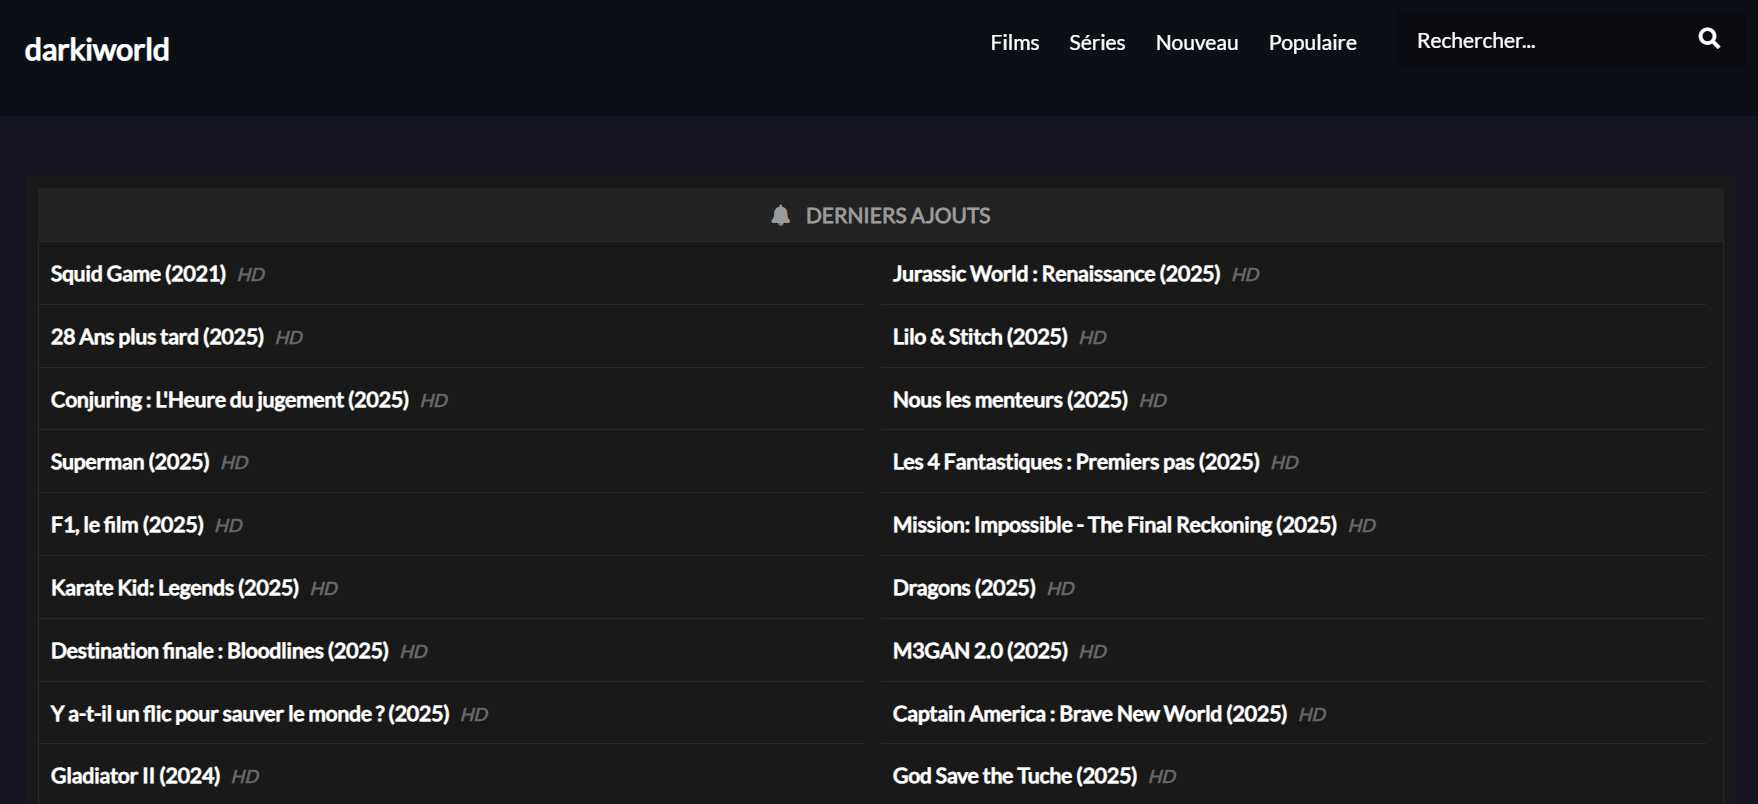Open Karate Kid: Legends (2025)
This screenshot has height=804, width=1758.
pos(175,588)
